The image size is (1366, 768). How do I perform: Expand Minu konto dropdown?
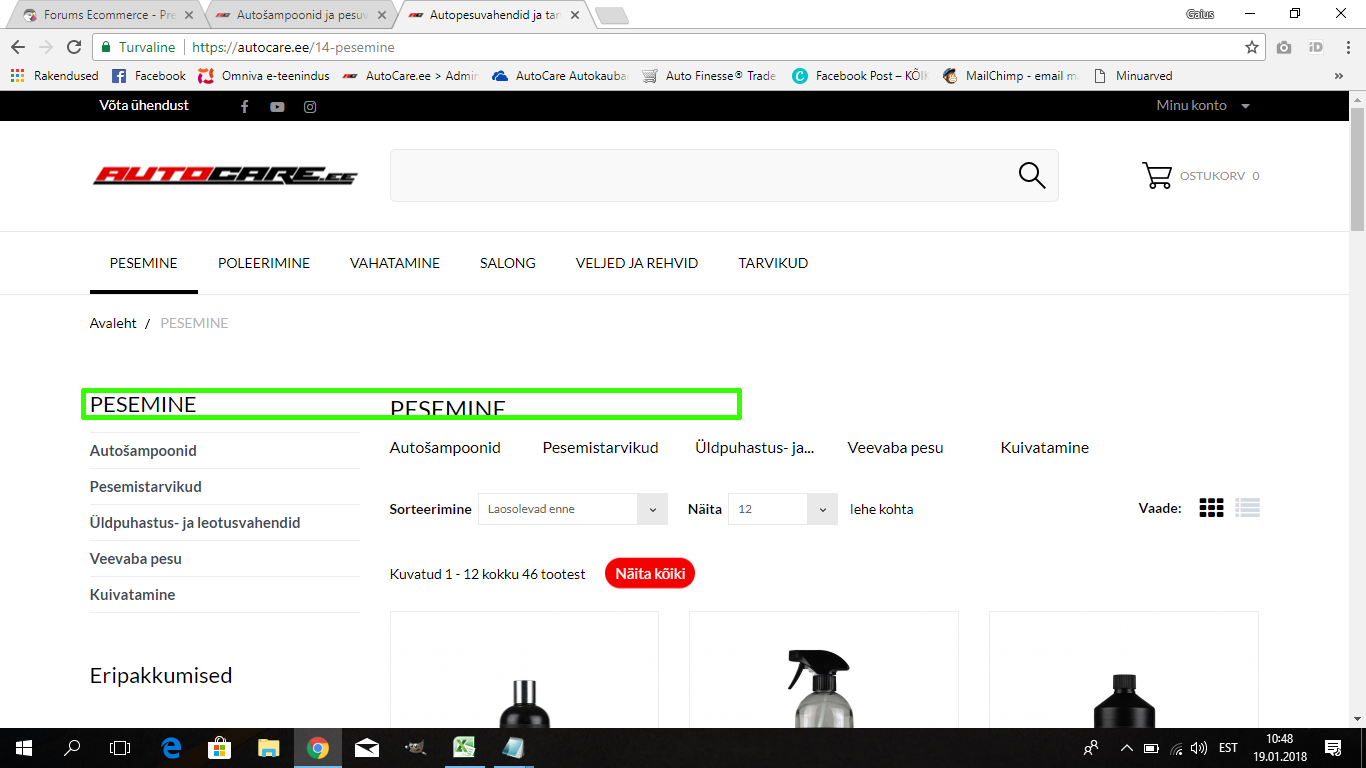pos(1203,106)
